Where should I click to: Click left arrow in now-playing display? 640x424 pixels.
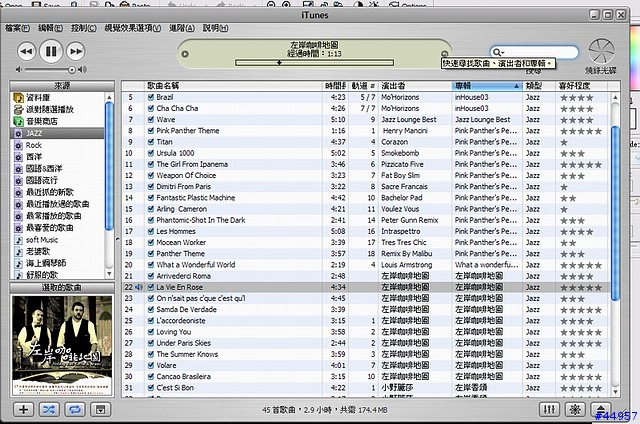(x=185, y=54)
